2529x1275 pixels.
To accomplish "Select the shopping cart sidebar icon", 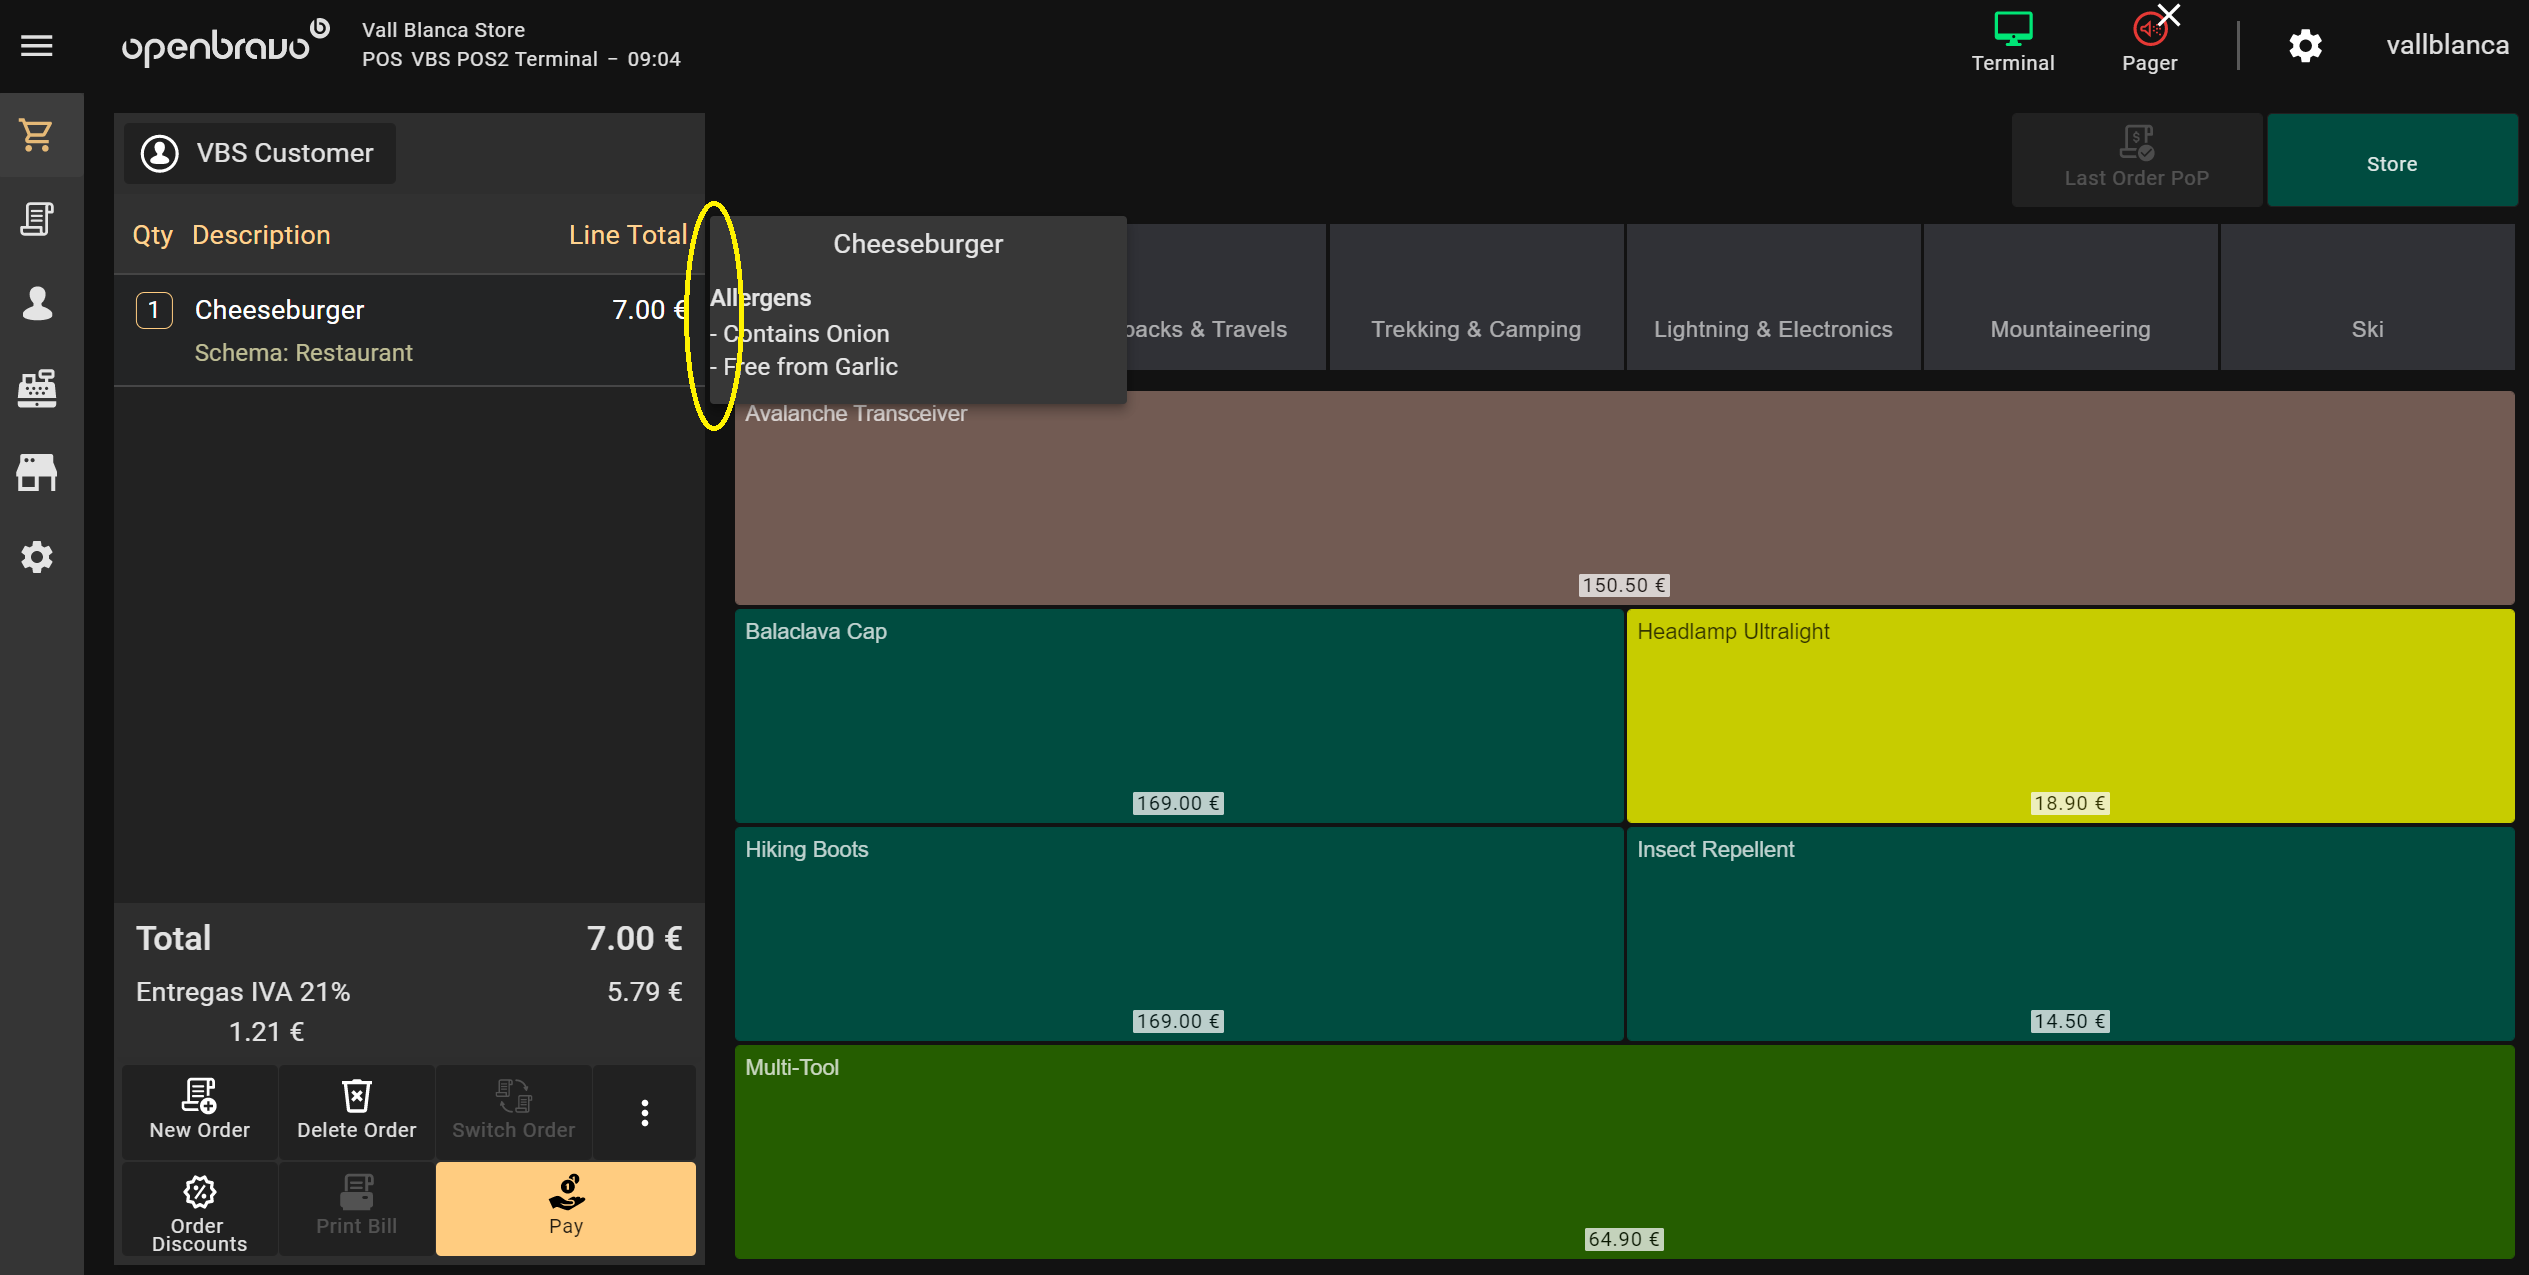I will 37,135.
